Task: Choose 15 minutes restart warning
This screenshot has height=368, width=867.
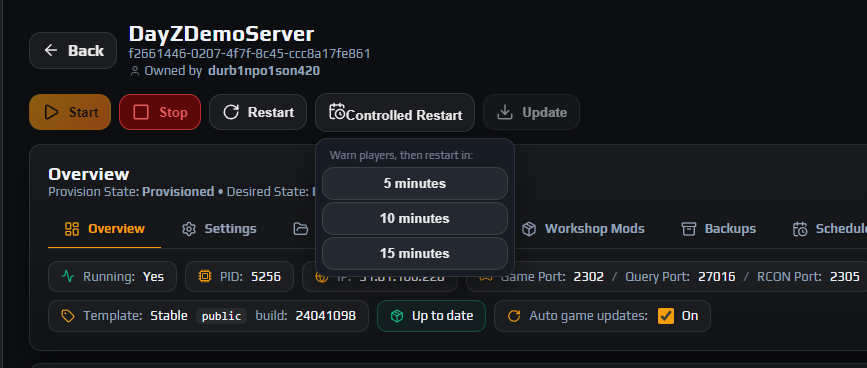Action: (x=415, y=254)
